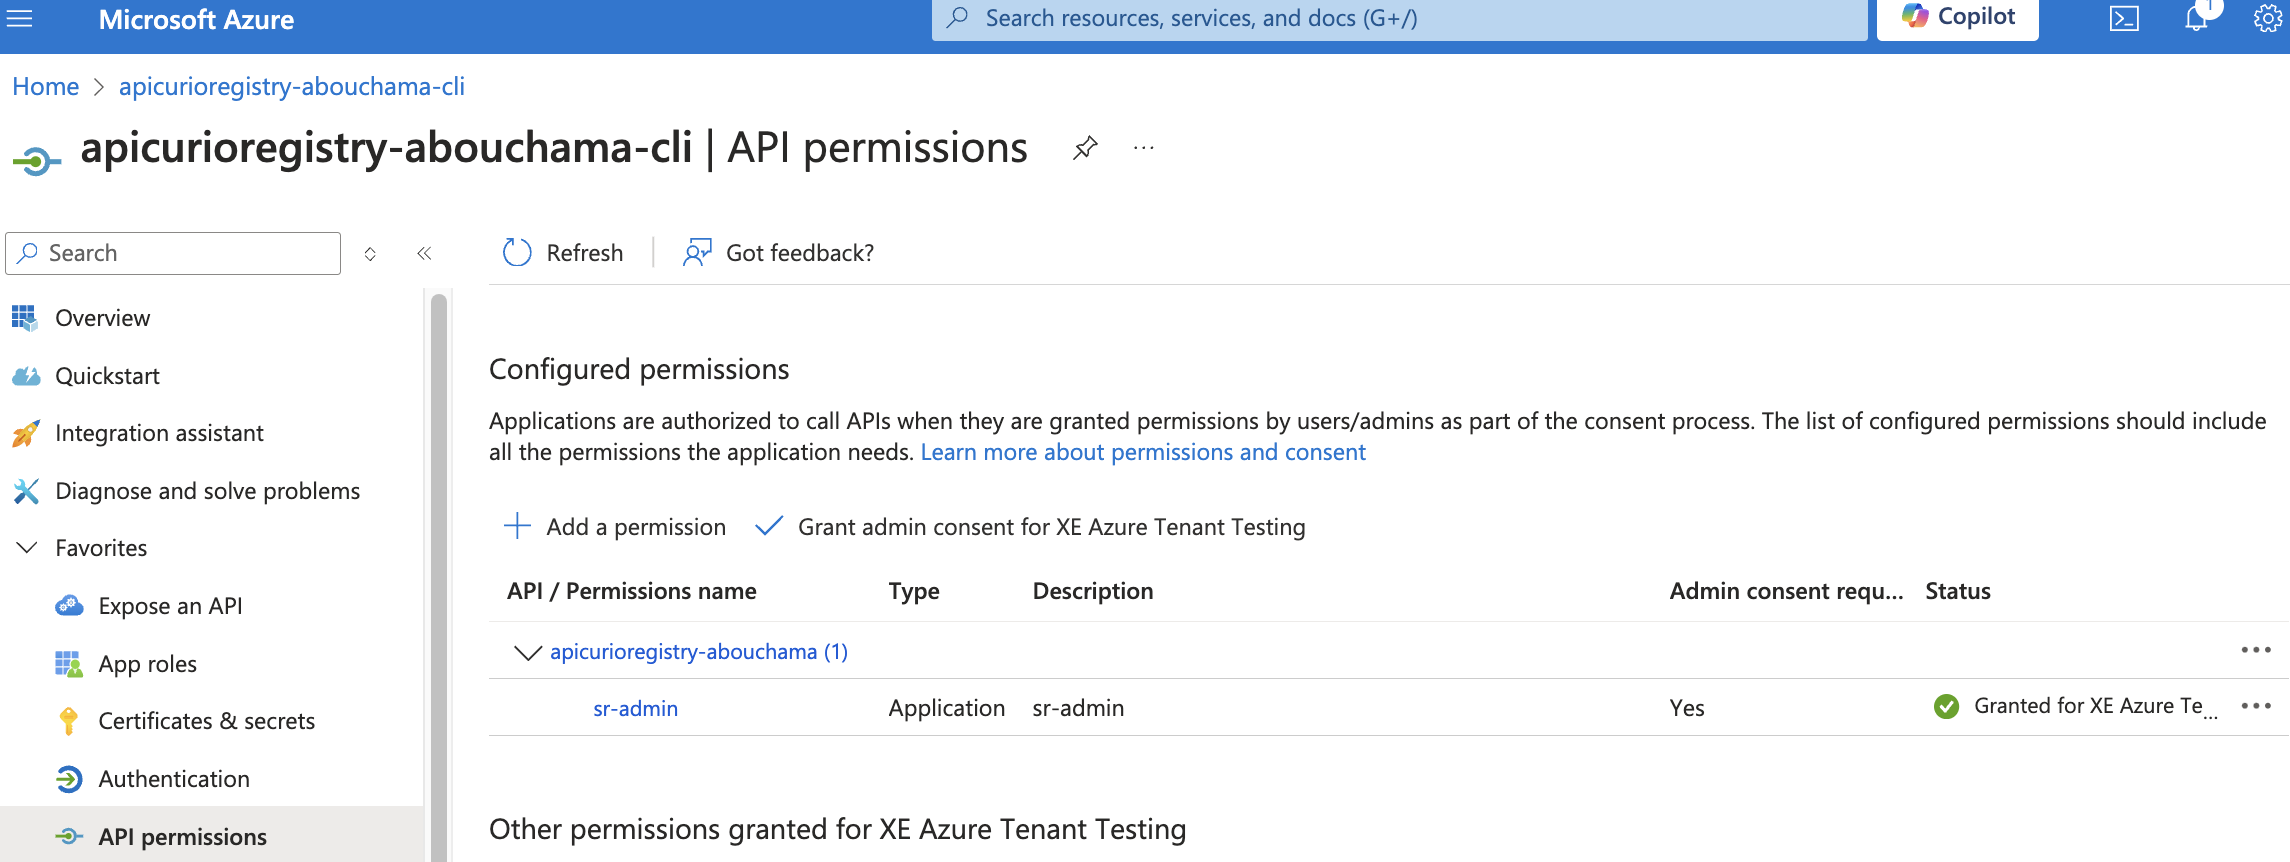Click the Yes admin consent cell
This screenshot has height=862, width=2290.
click(x=1686, y=708)
